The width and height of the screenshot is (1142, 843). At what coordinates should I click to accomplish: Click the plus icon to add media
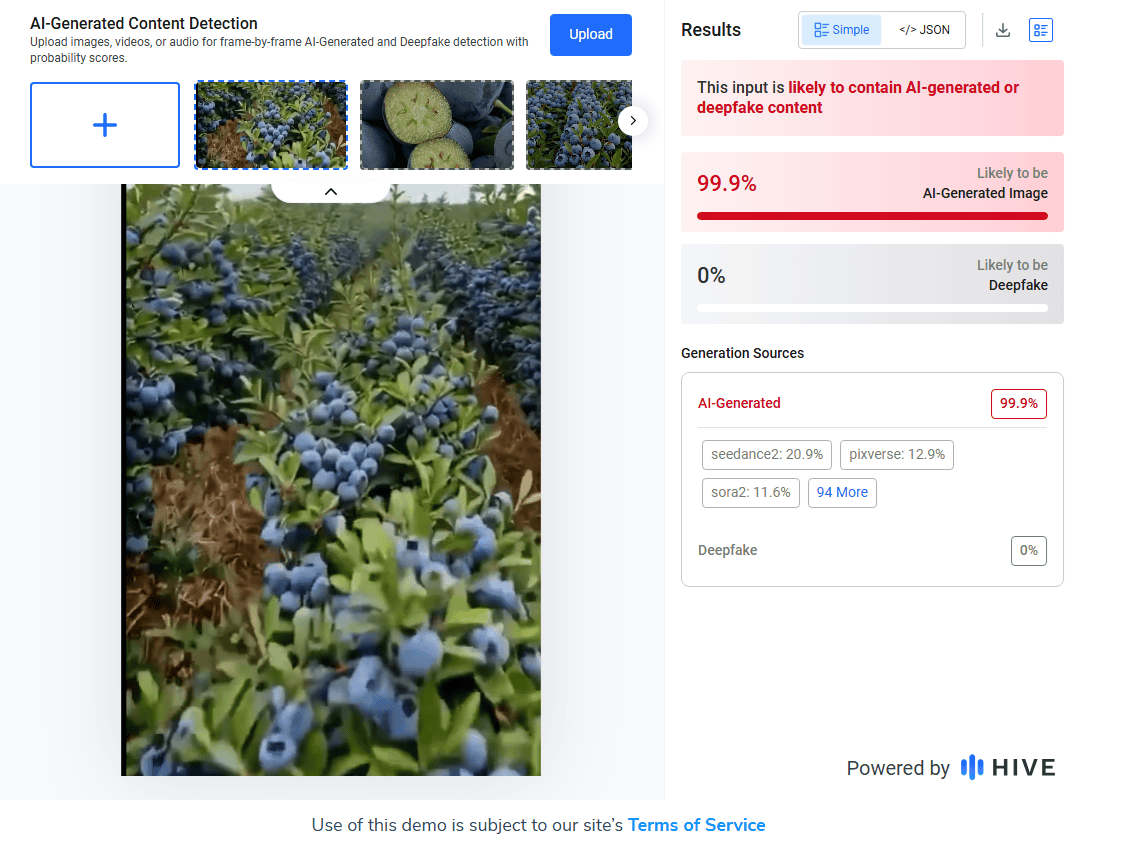(x=105, y=125)
